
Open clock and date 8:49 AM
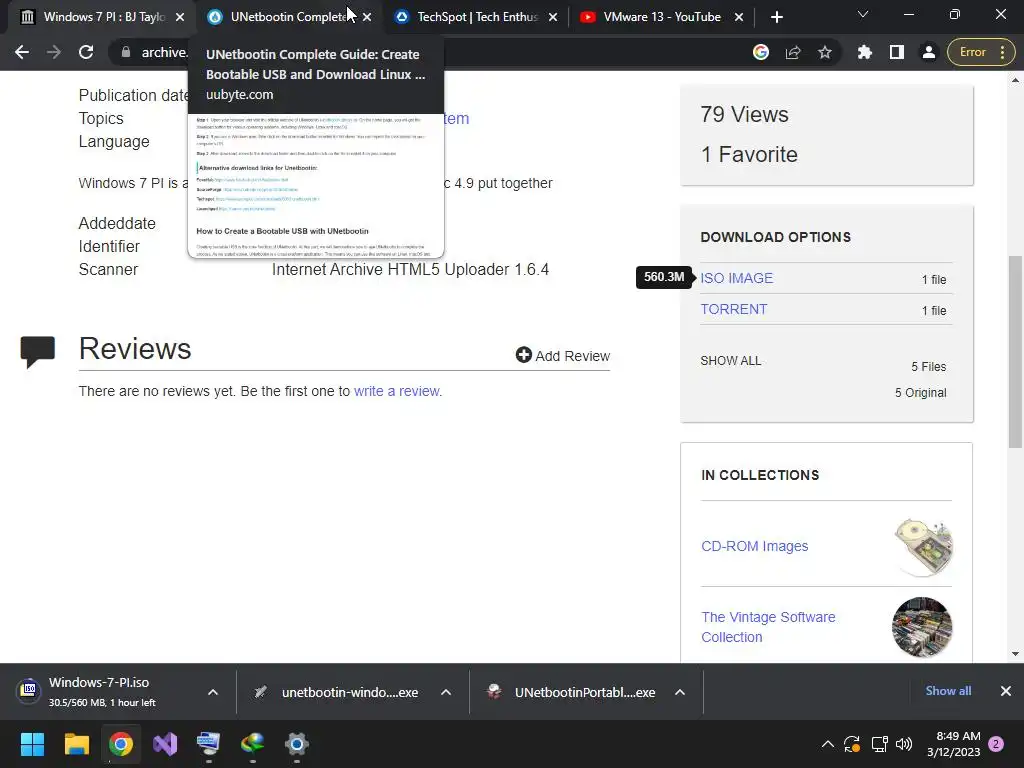pyautogui.click(x=953, y=744)
